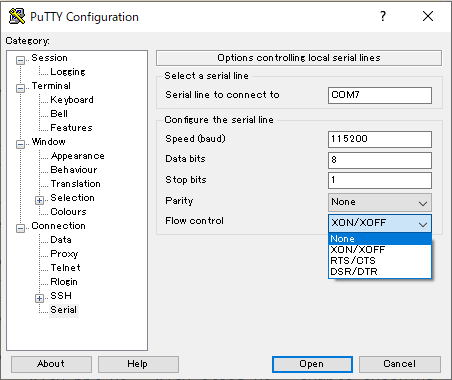This screenshot has width=452, height=380.
Task: Expand the SSH tree node
Action: [x=39, y=298]
